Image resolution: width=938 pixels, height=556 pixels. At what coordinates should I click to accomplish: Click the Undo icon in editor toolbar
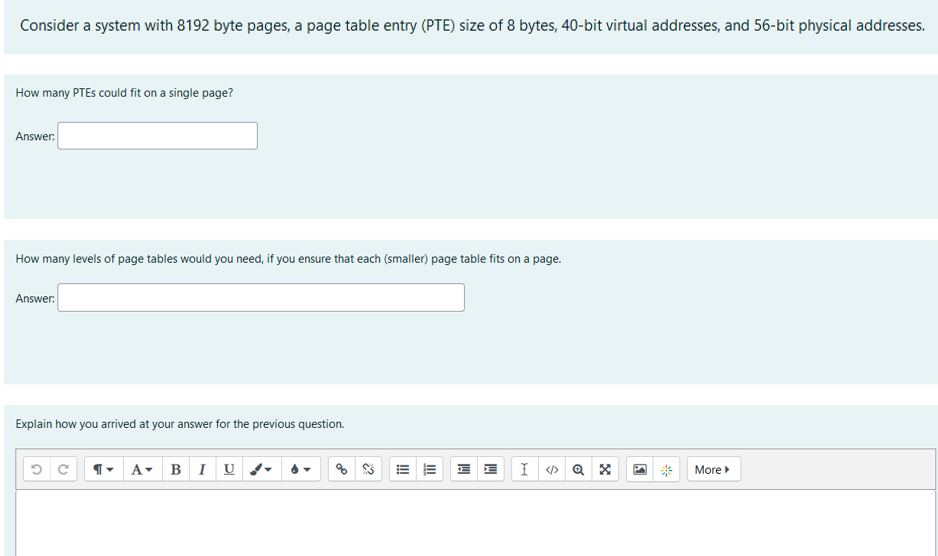36,469
